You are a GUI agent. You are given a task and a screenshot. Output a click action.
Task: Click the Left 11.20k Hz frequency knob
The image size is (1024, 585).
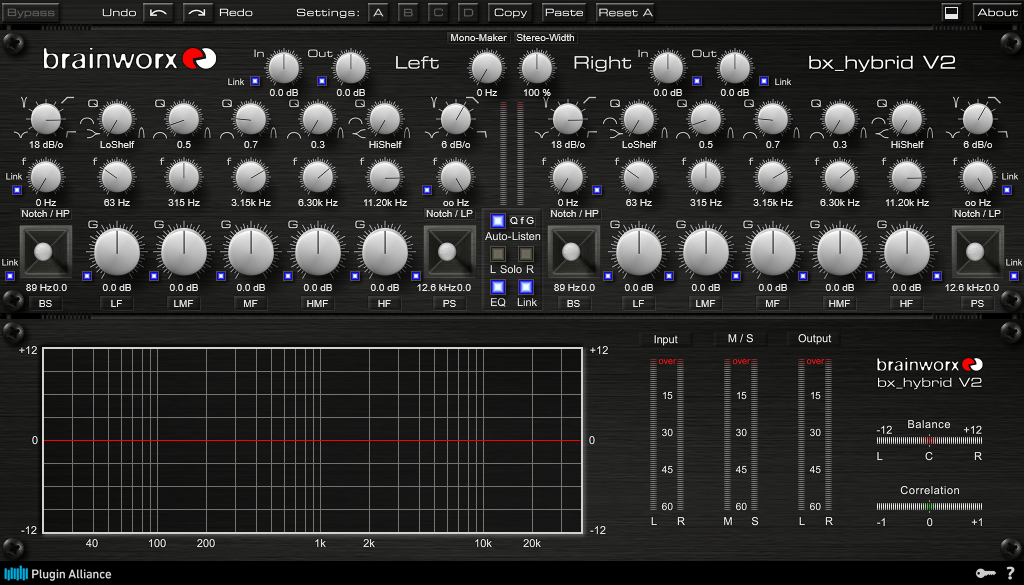(x=385, y=177)
